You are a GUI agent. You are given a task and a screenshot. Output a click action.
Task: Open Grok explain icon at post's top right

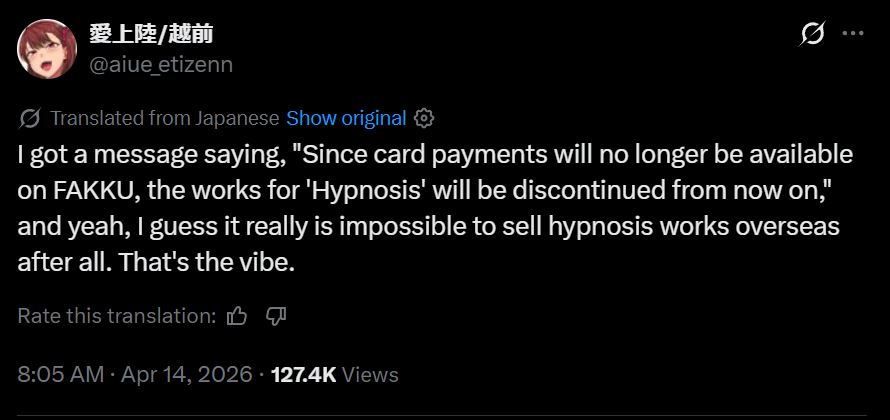click(x=812, y=35)
